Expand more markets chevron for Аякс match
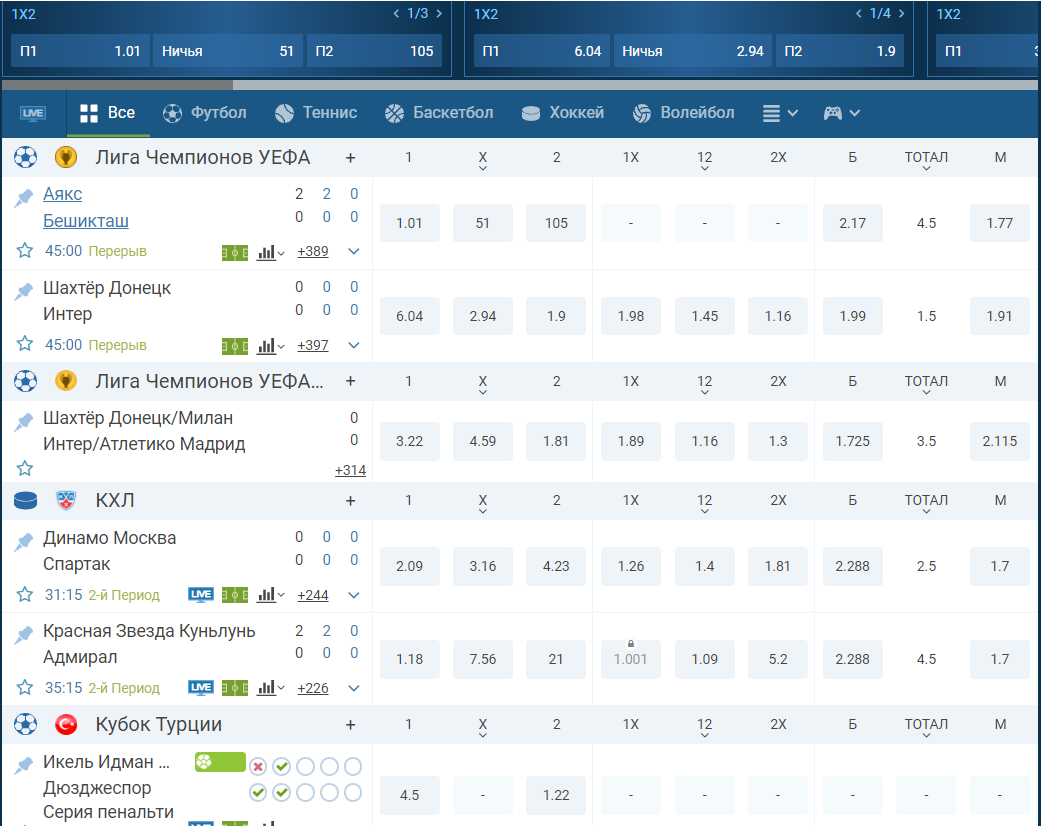This screenshot has height=826, width=1041. click(354, 252)
